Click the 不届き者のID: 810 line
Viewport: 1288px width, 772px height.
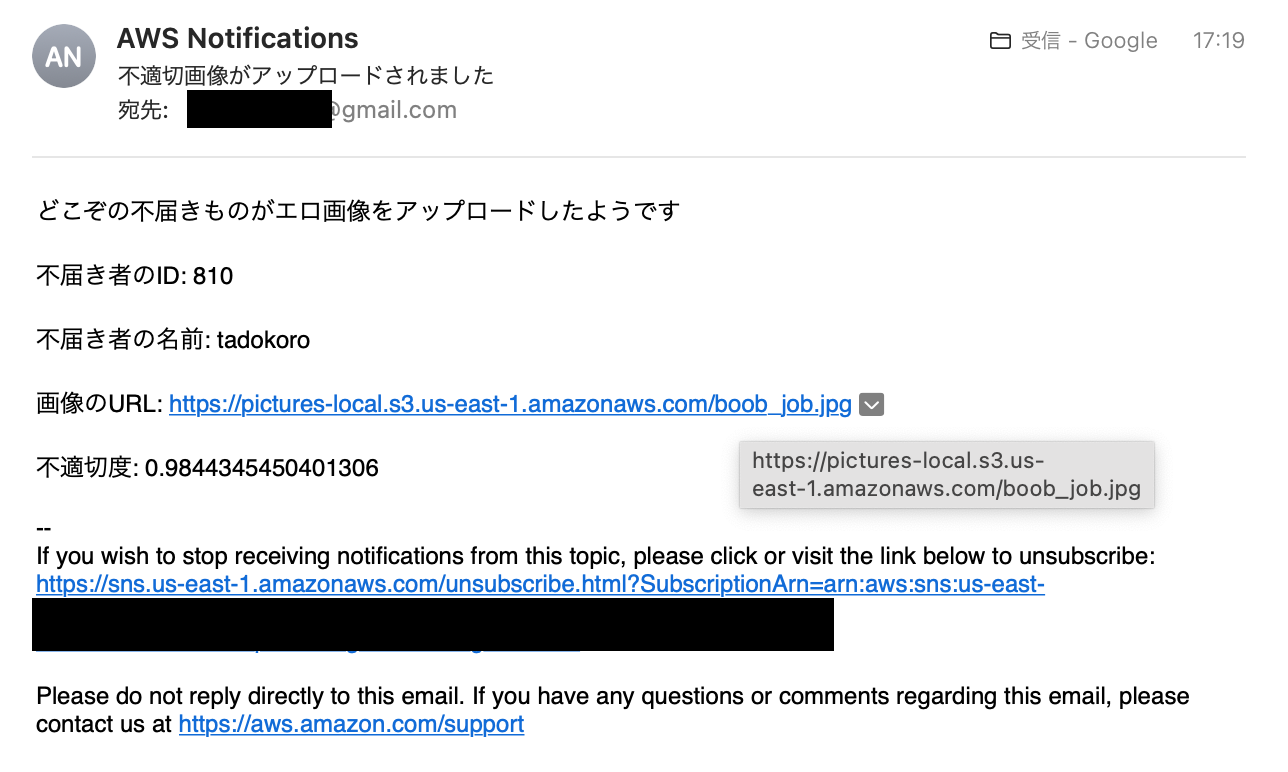click(x=135, y=276)
